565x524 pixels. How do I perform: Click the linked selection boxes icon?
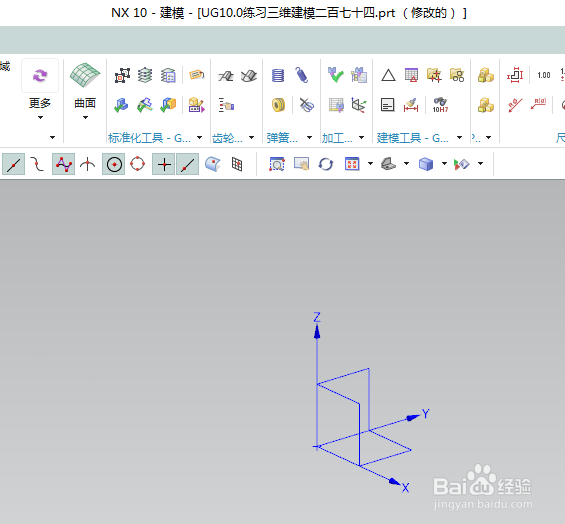click(x=123, y=75)
